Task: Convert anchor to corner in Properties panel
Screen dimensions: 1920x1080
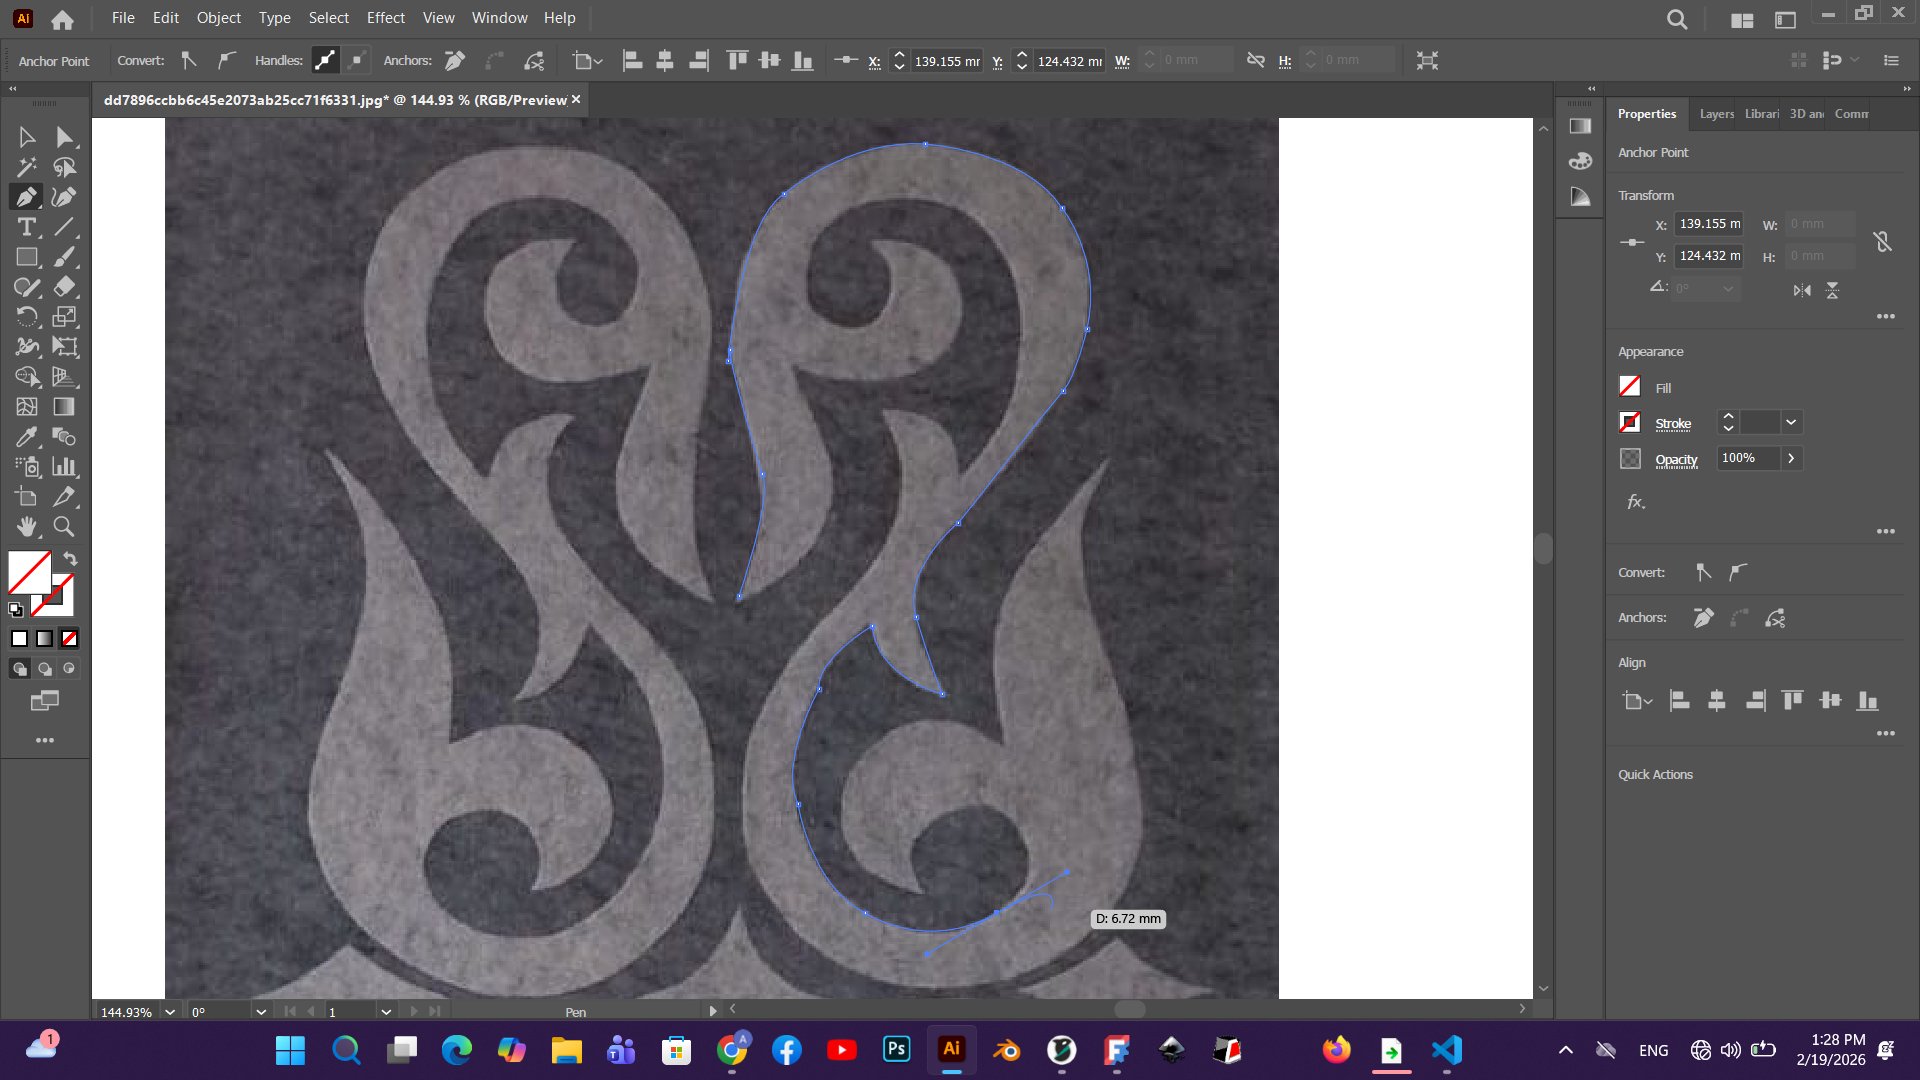Action: point(1704,572)
